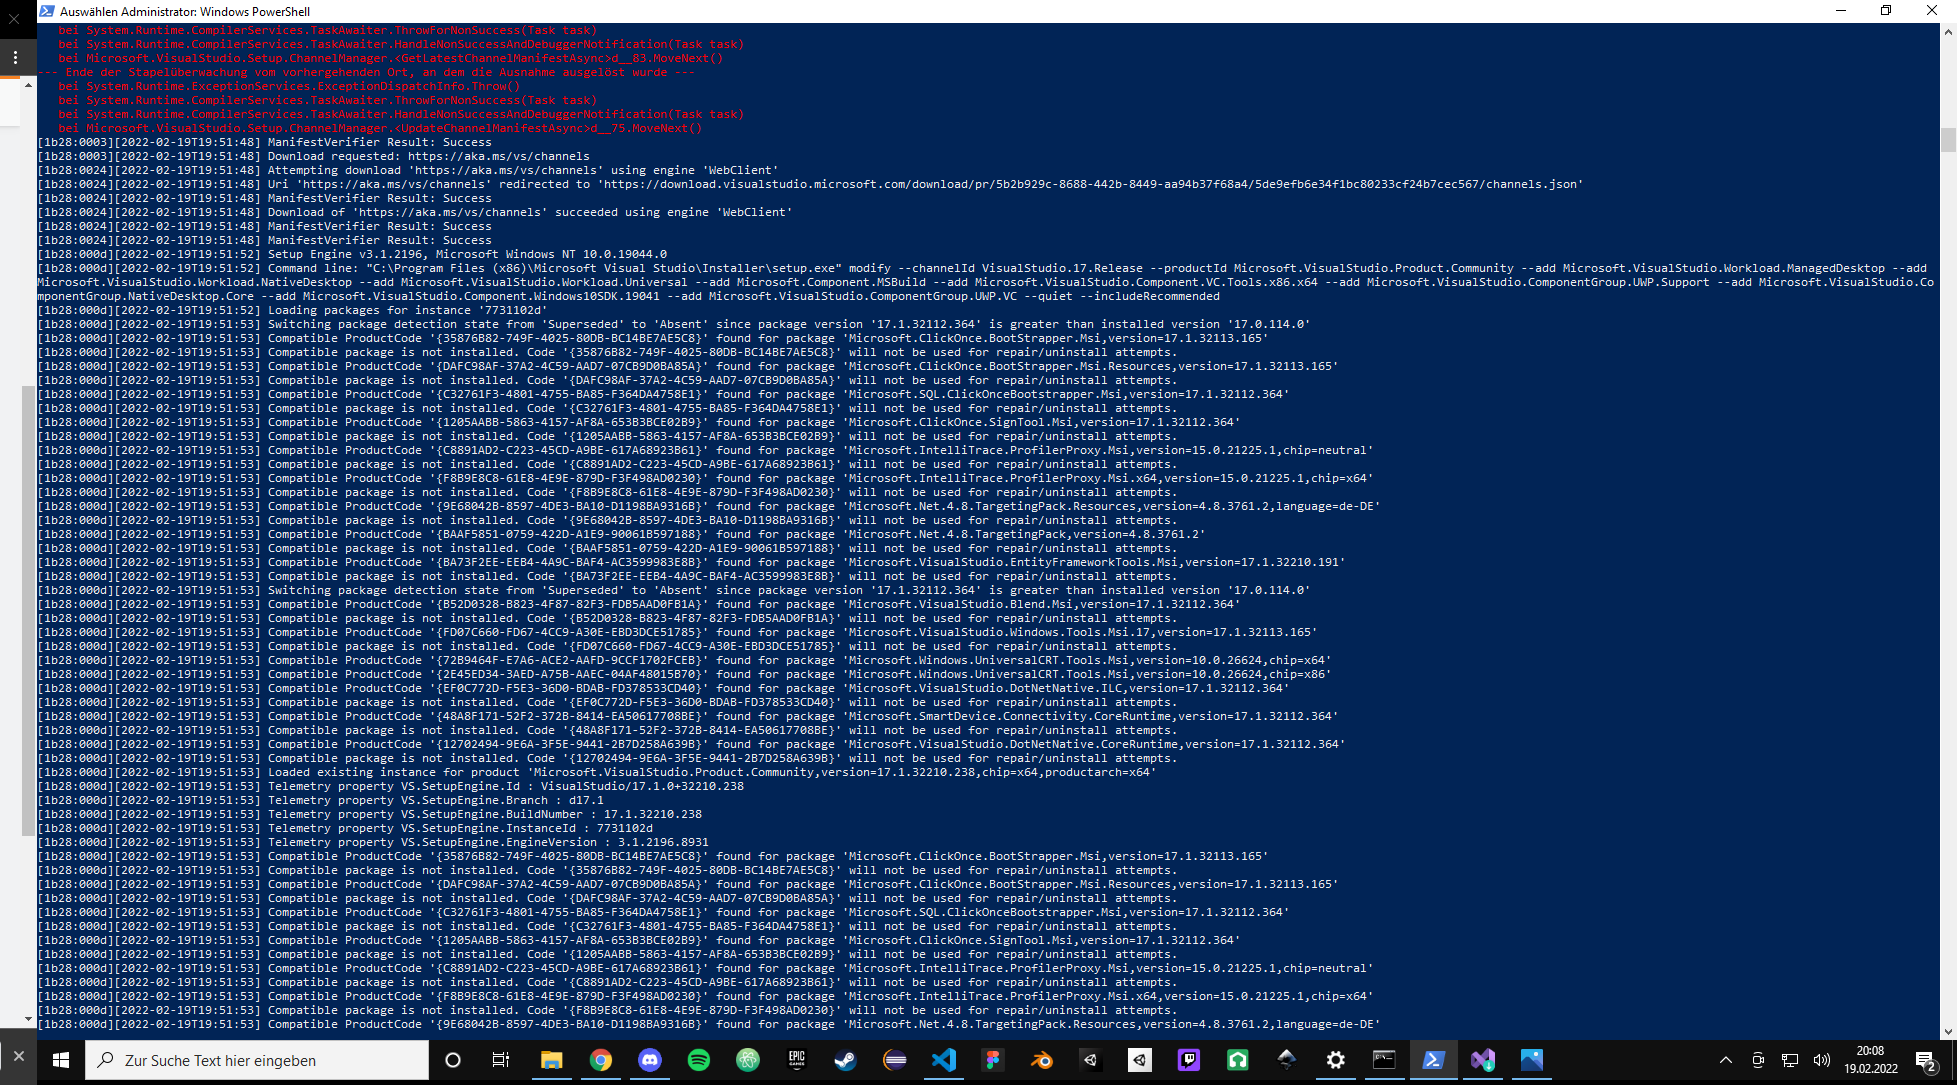Open Twitch from the taskbar
This screenshot has width=1957, height=1085.
1188,1060
